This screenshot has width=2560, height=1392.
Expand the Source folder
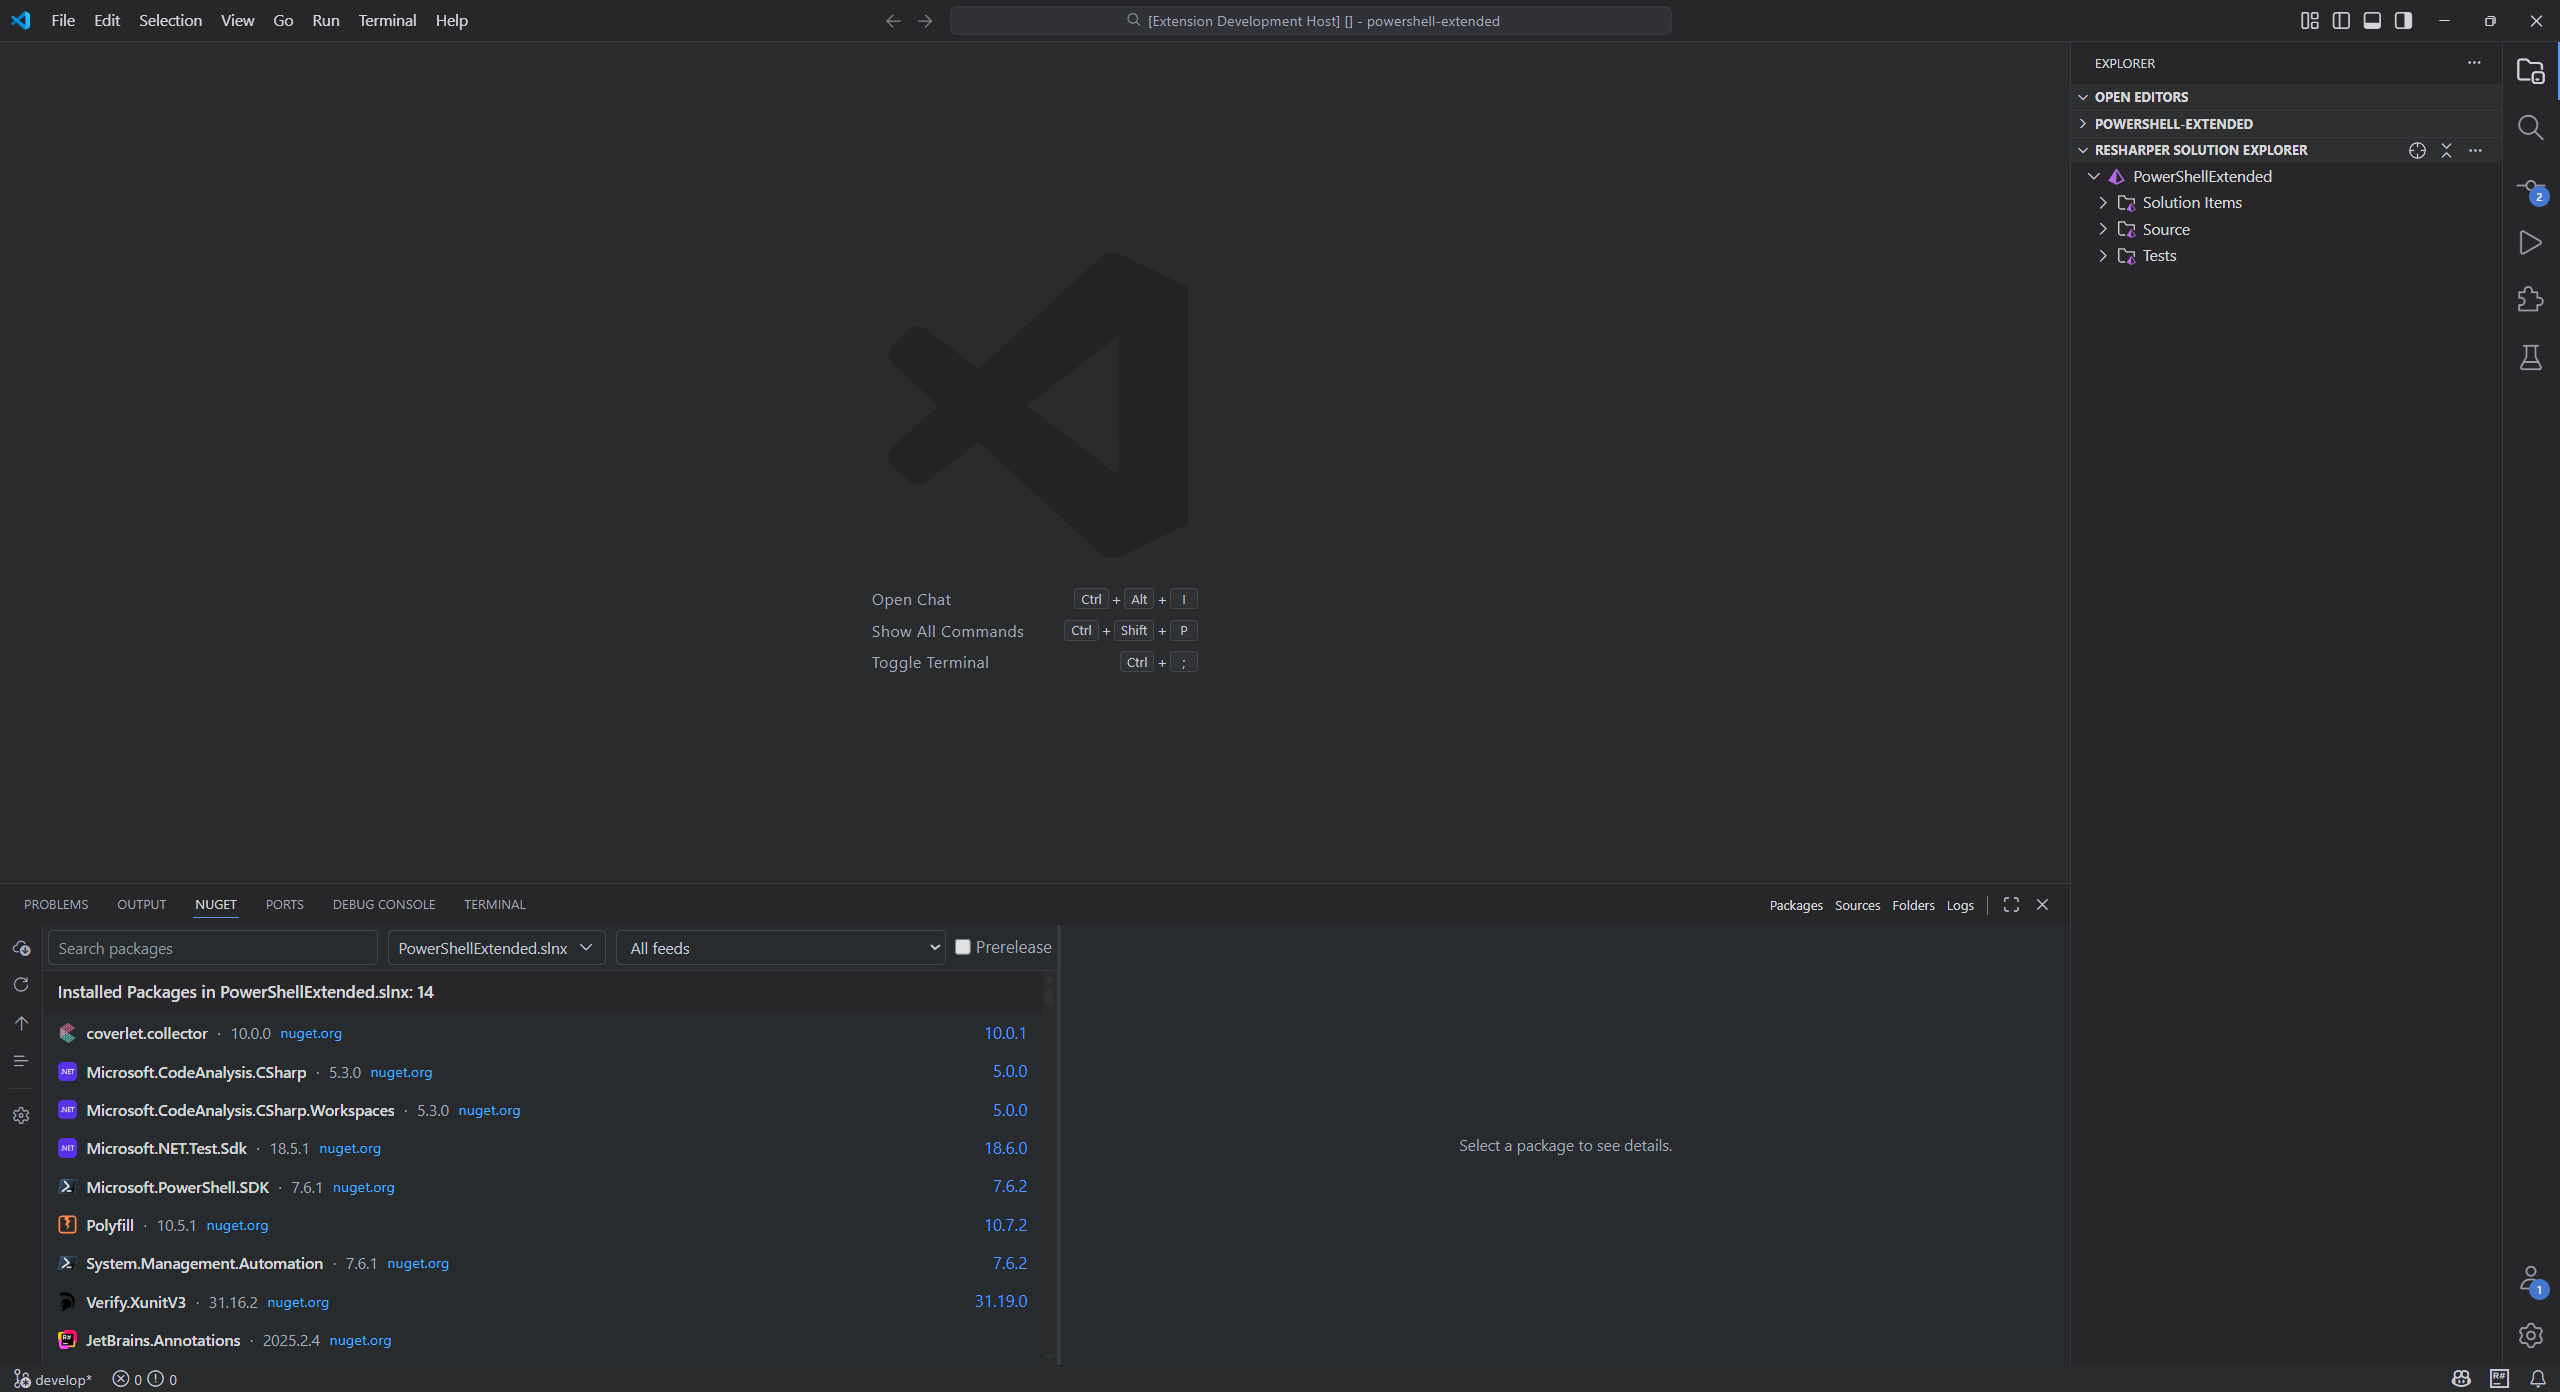pyautogui.click(x=2103, y=229)
